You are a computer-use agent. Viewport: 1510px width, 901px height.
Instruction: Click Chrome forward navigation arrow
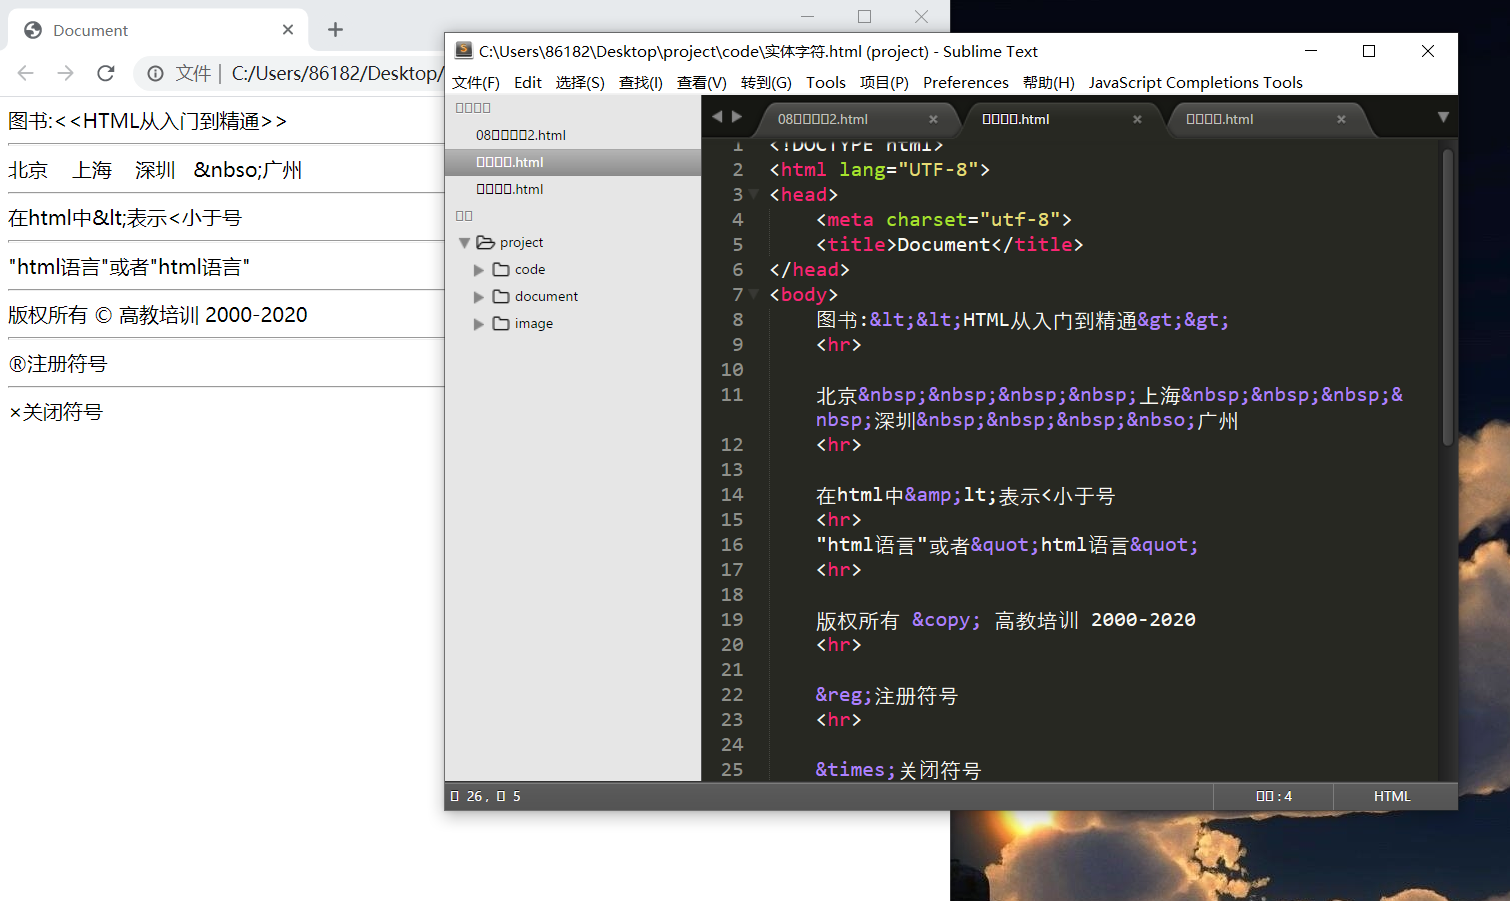pyautogui.click(x=65, y=73)
